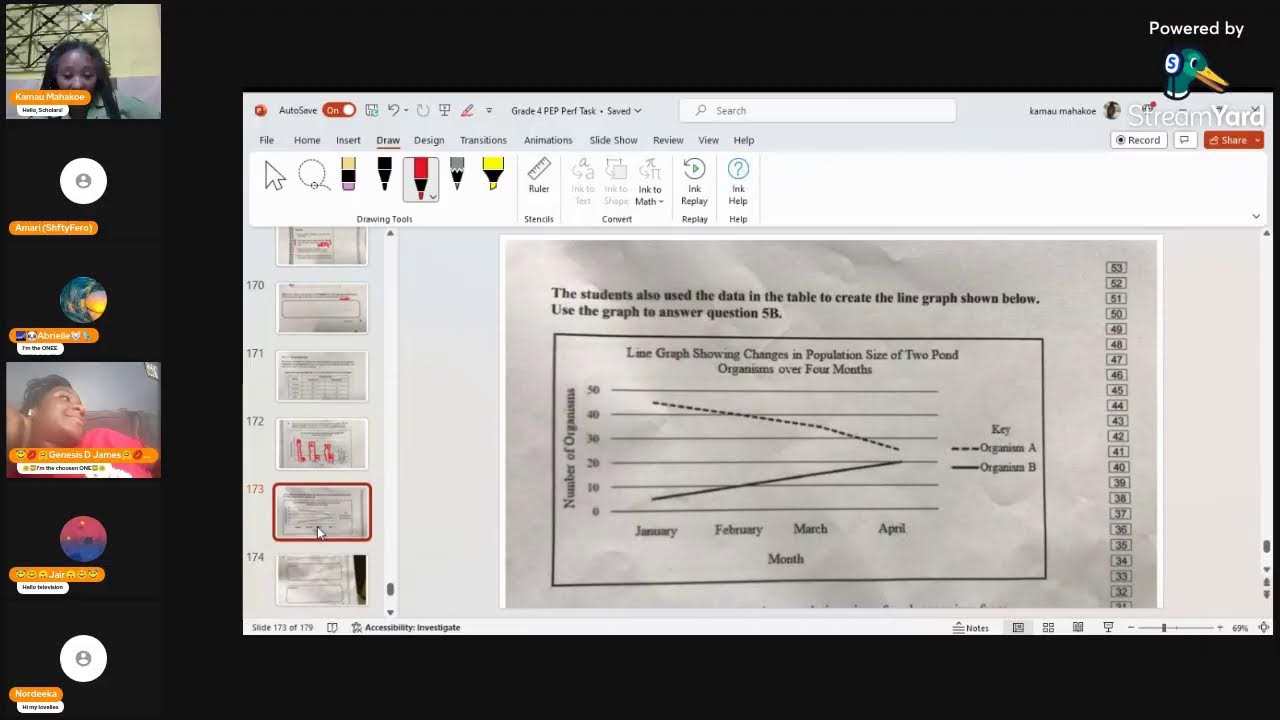
Task: Click Slide 173 of 179 indicator
Action: point(282,628)
